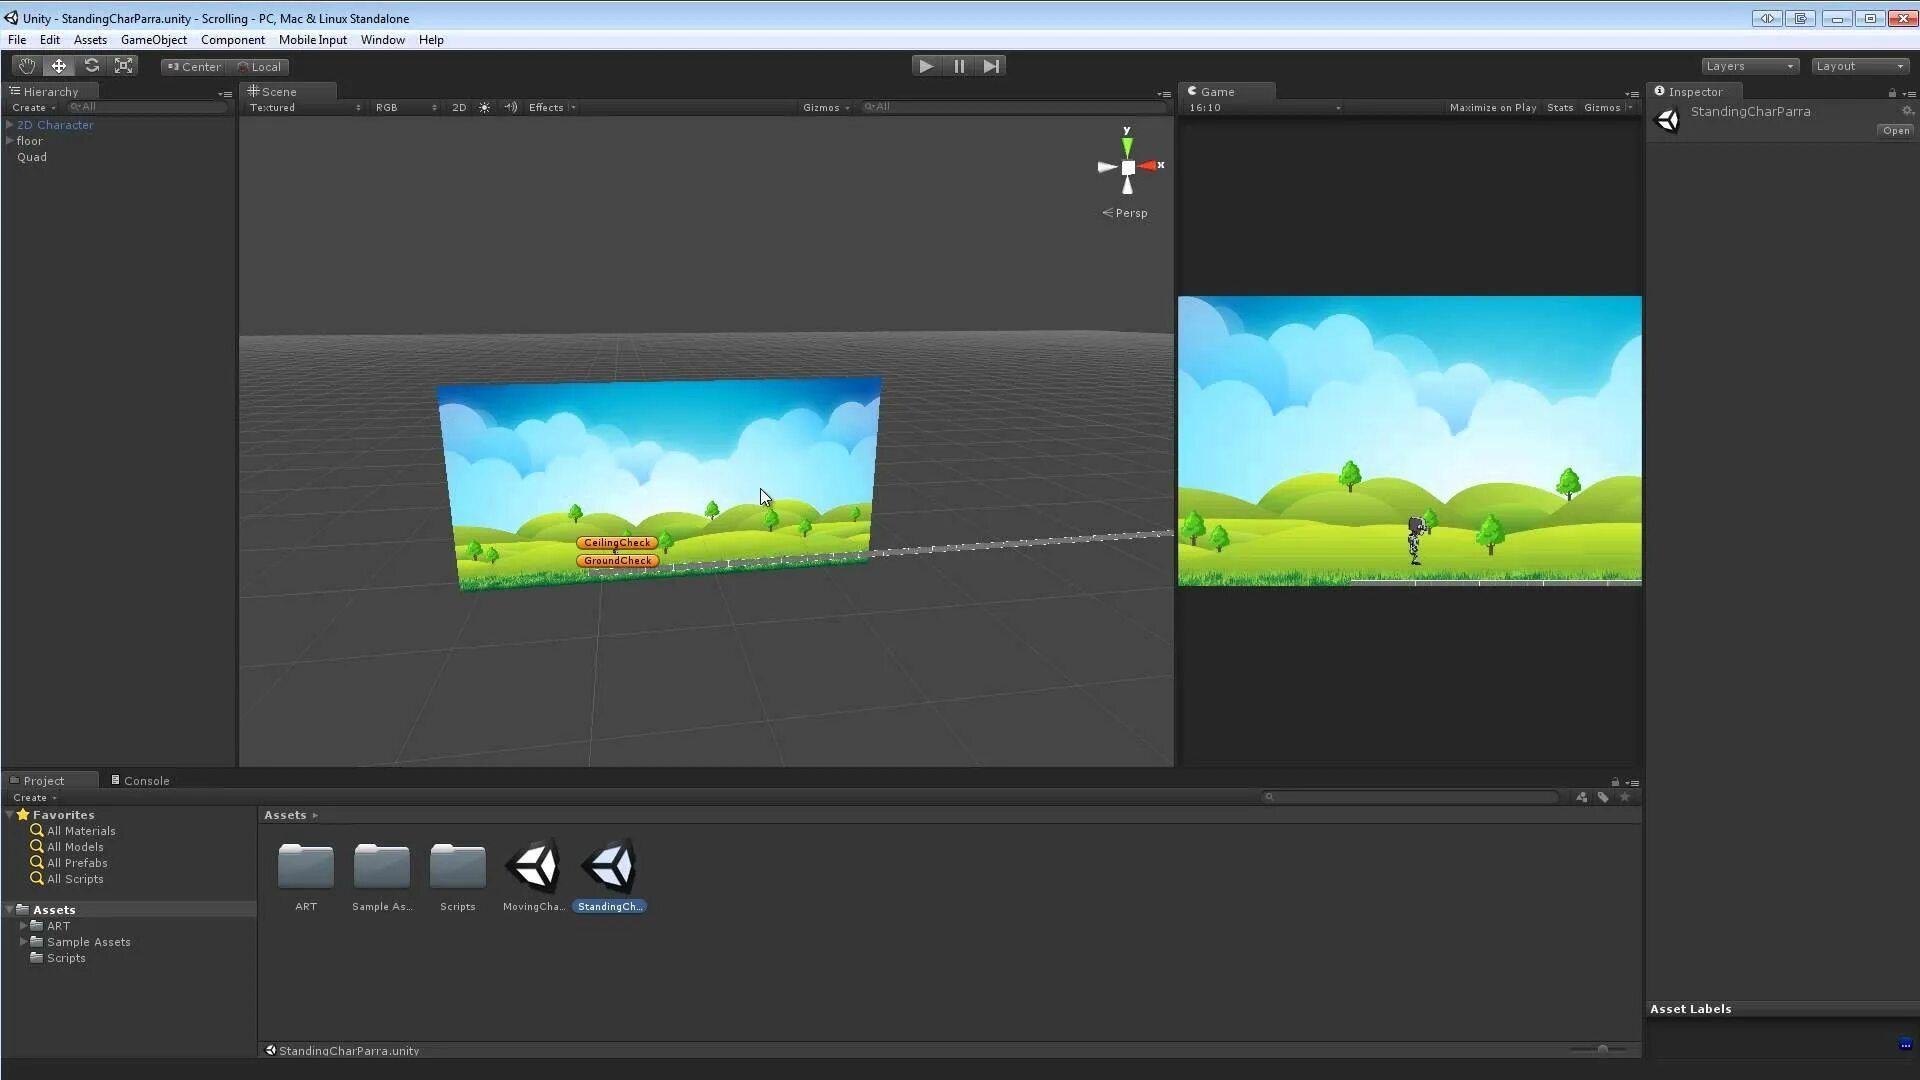Switch to the Console tab
This screenshot has width=1920, height=1080.
(141, 781)
